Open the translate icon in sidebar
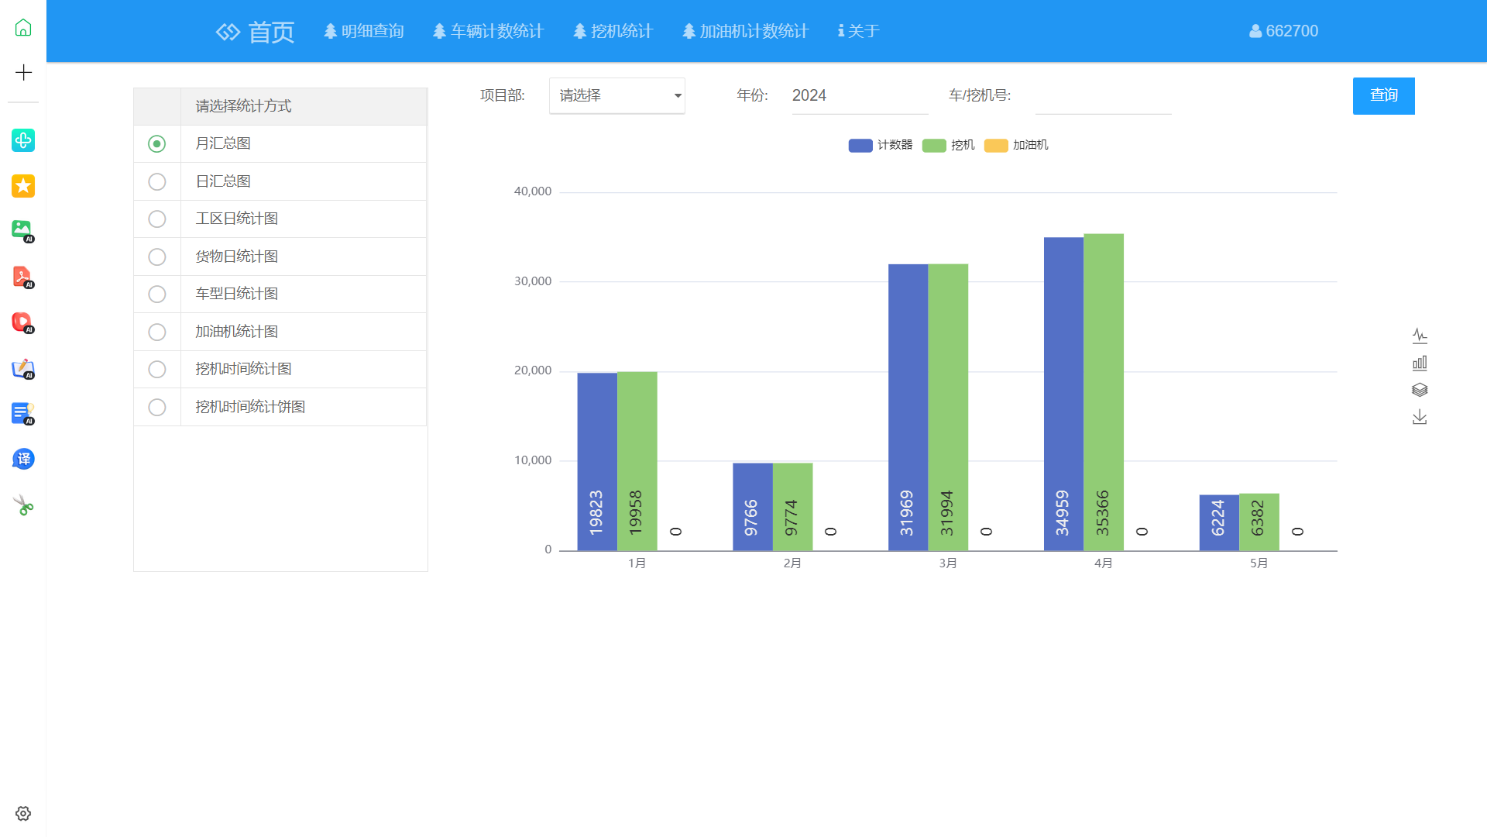The image size is (1487, 837). pos(23,459)
